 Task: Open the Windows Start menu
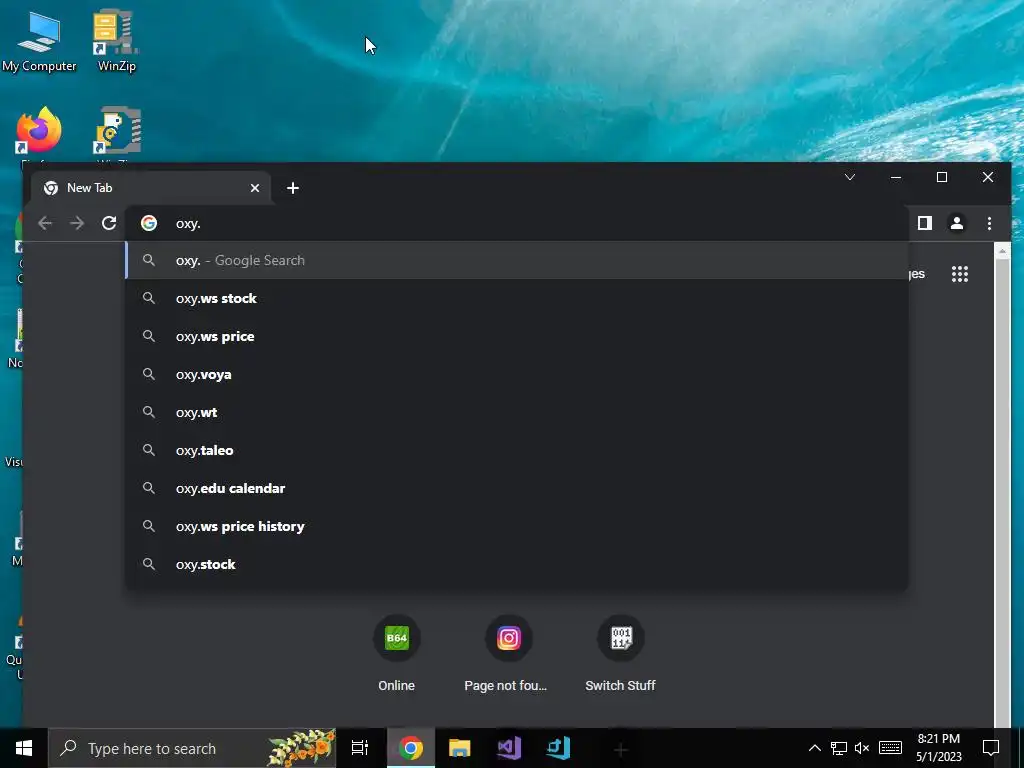click(24, 748)
